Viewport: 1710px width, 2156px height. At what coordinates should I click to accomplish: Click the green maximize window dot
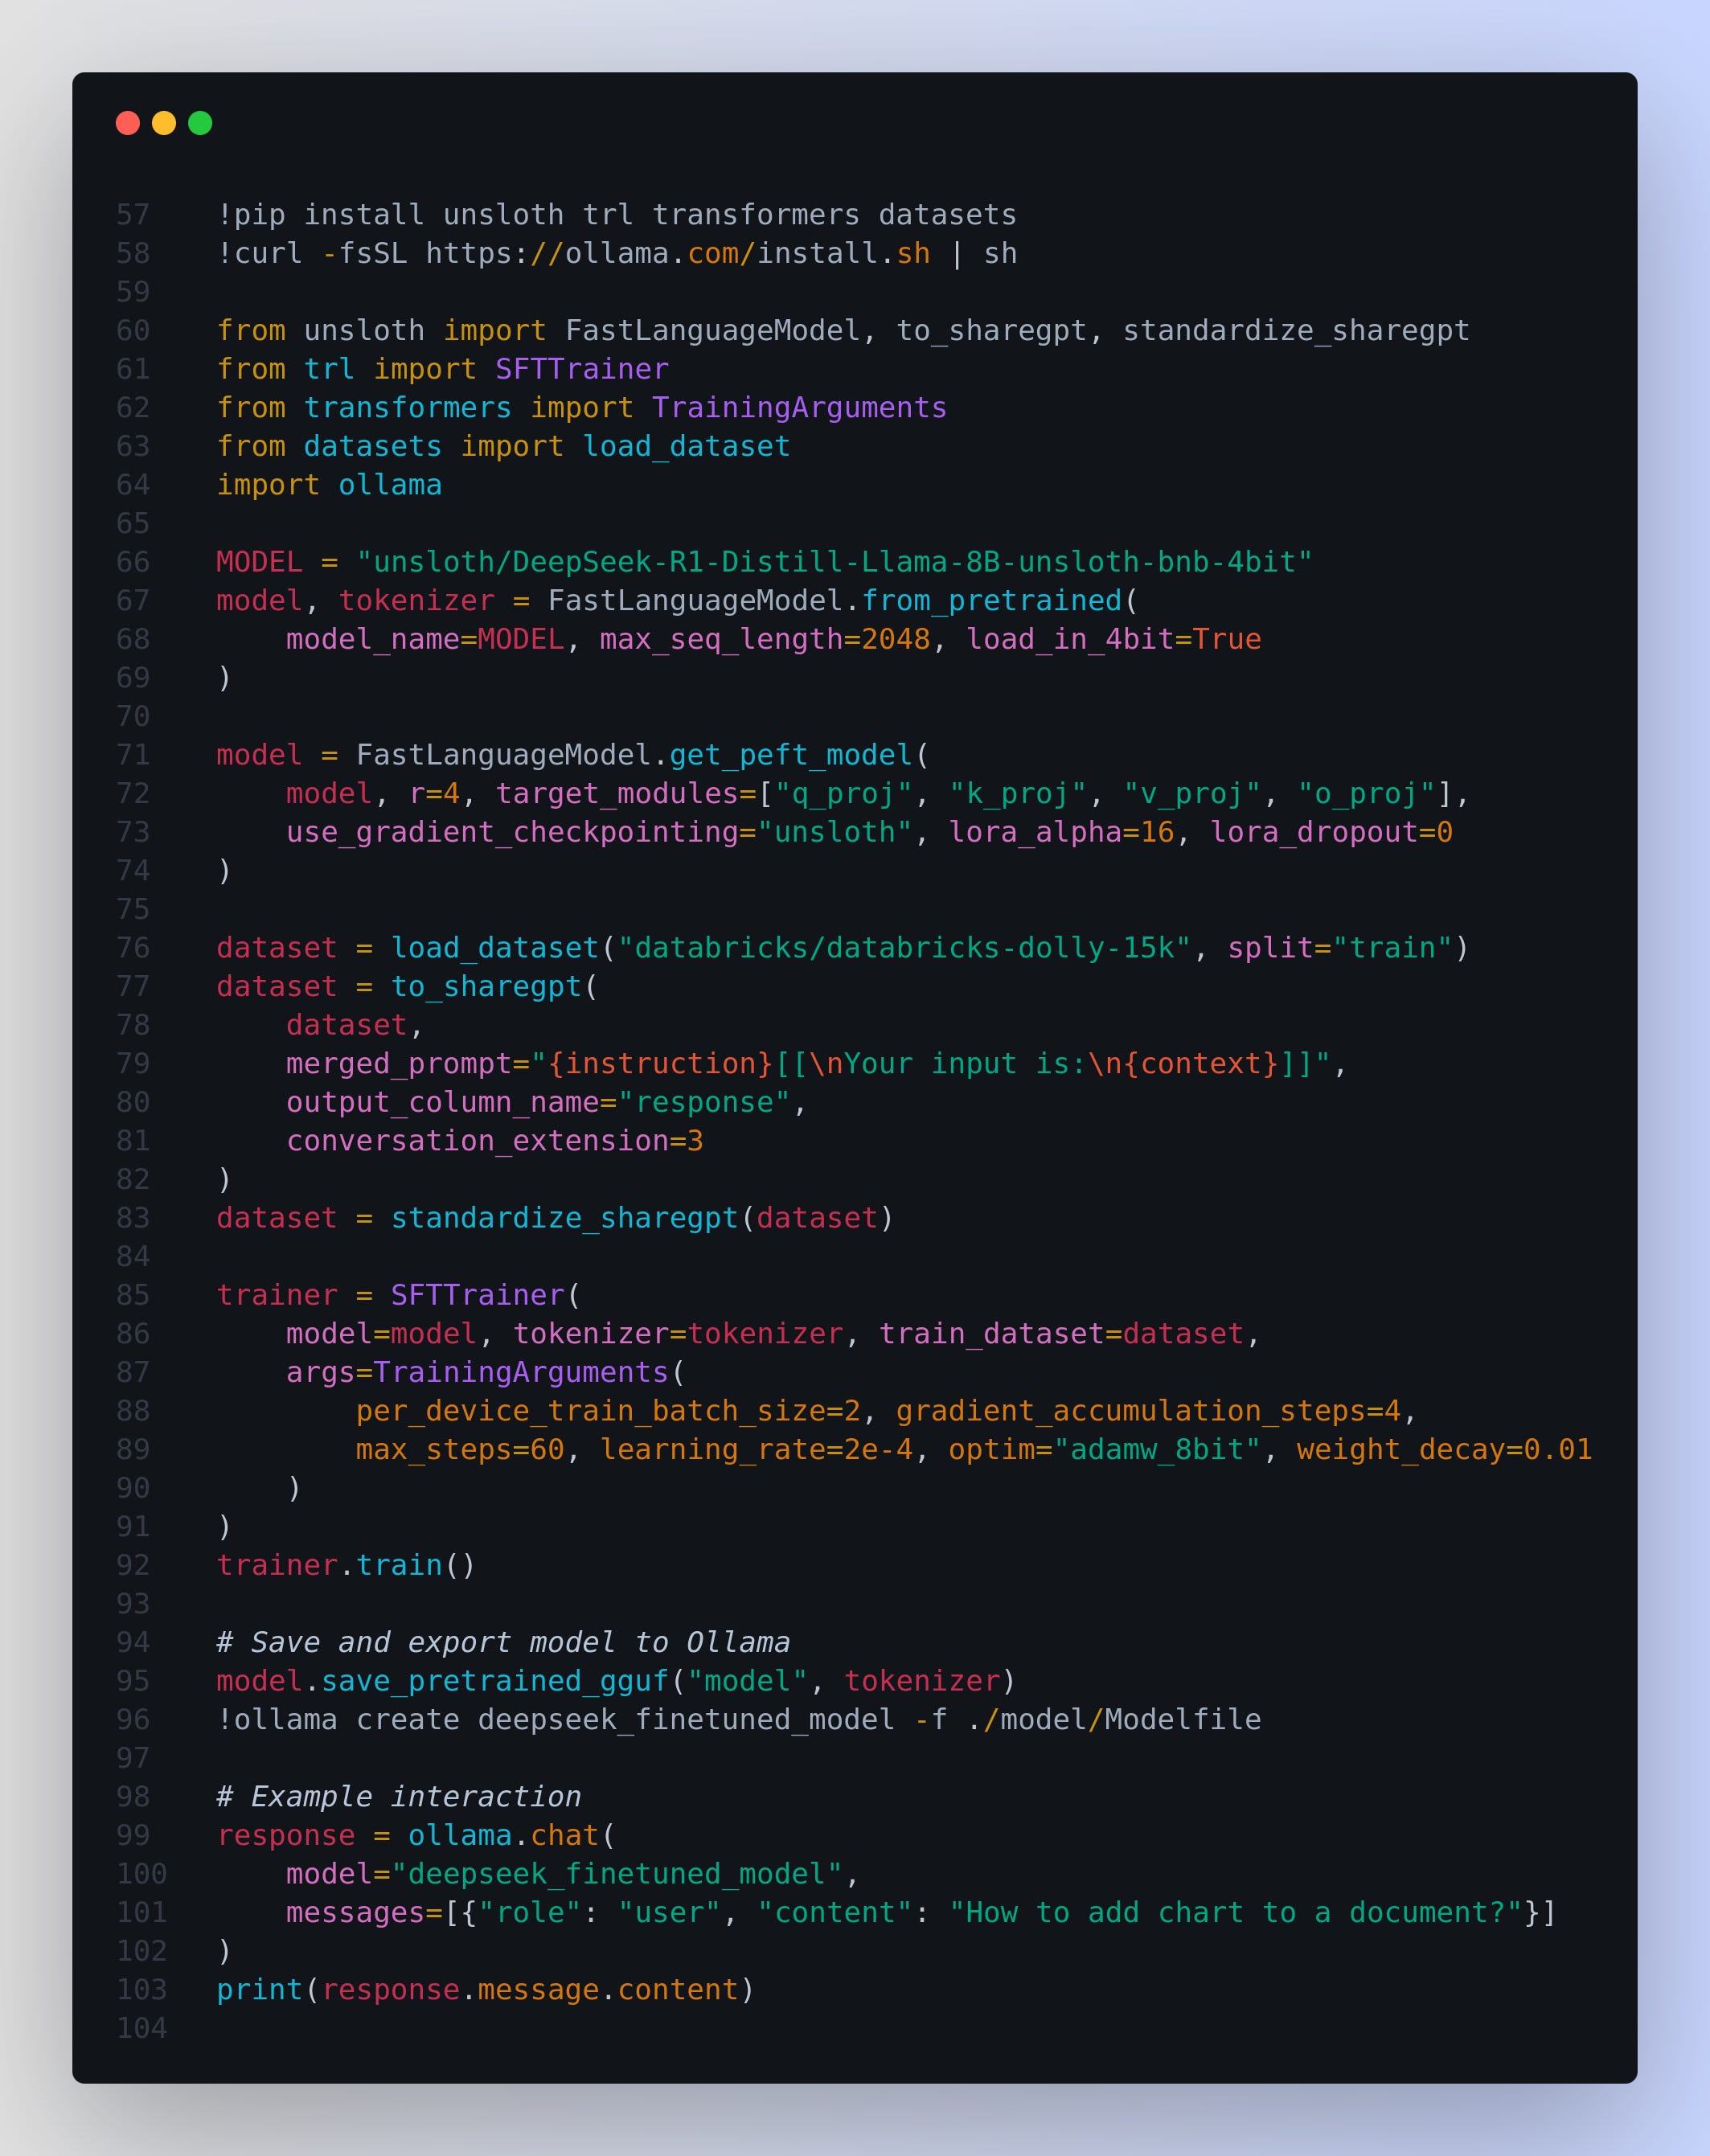pos(200,123)
